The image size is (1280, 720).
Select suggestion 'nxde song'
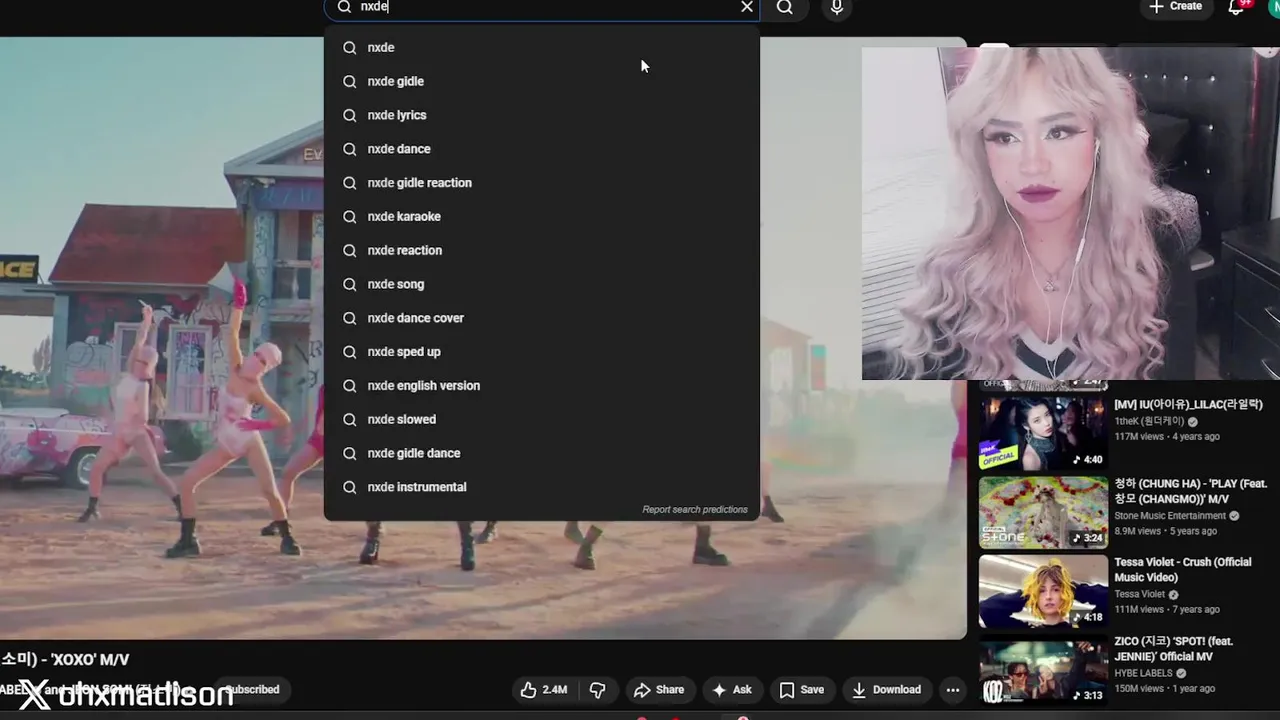(541, 284)
